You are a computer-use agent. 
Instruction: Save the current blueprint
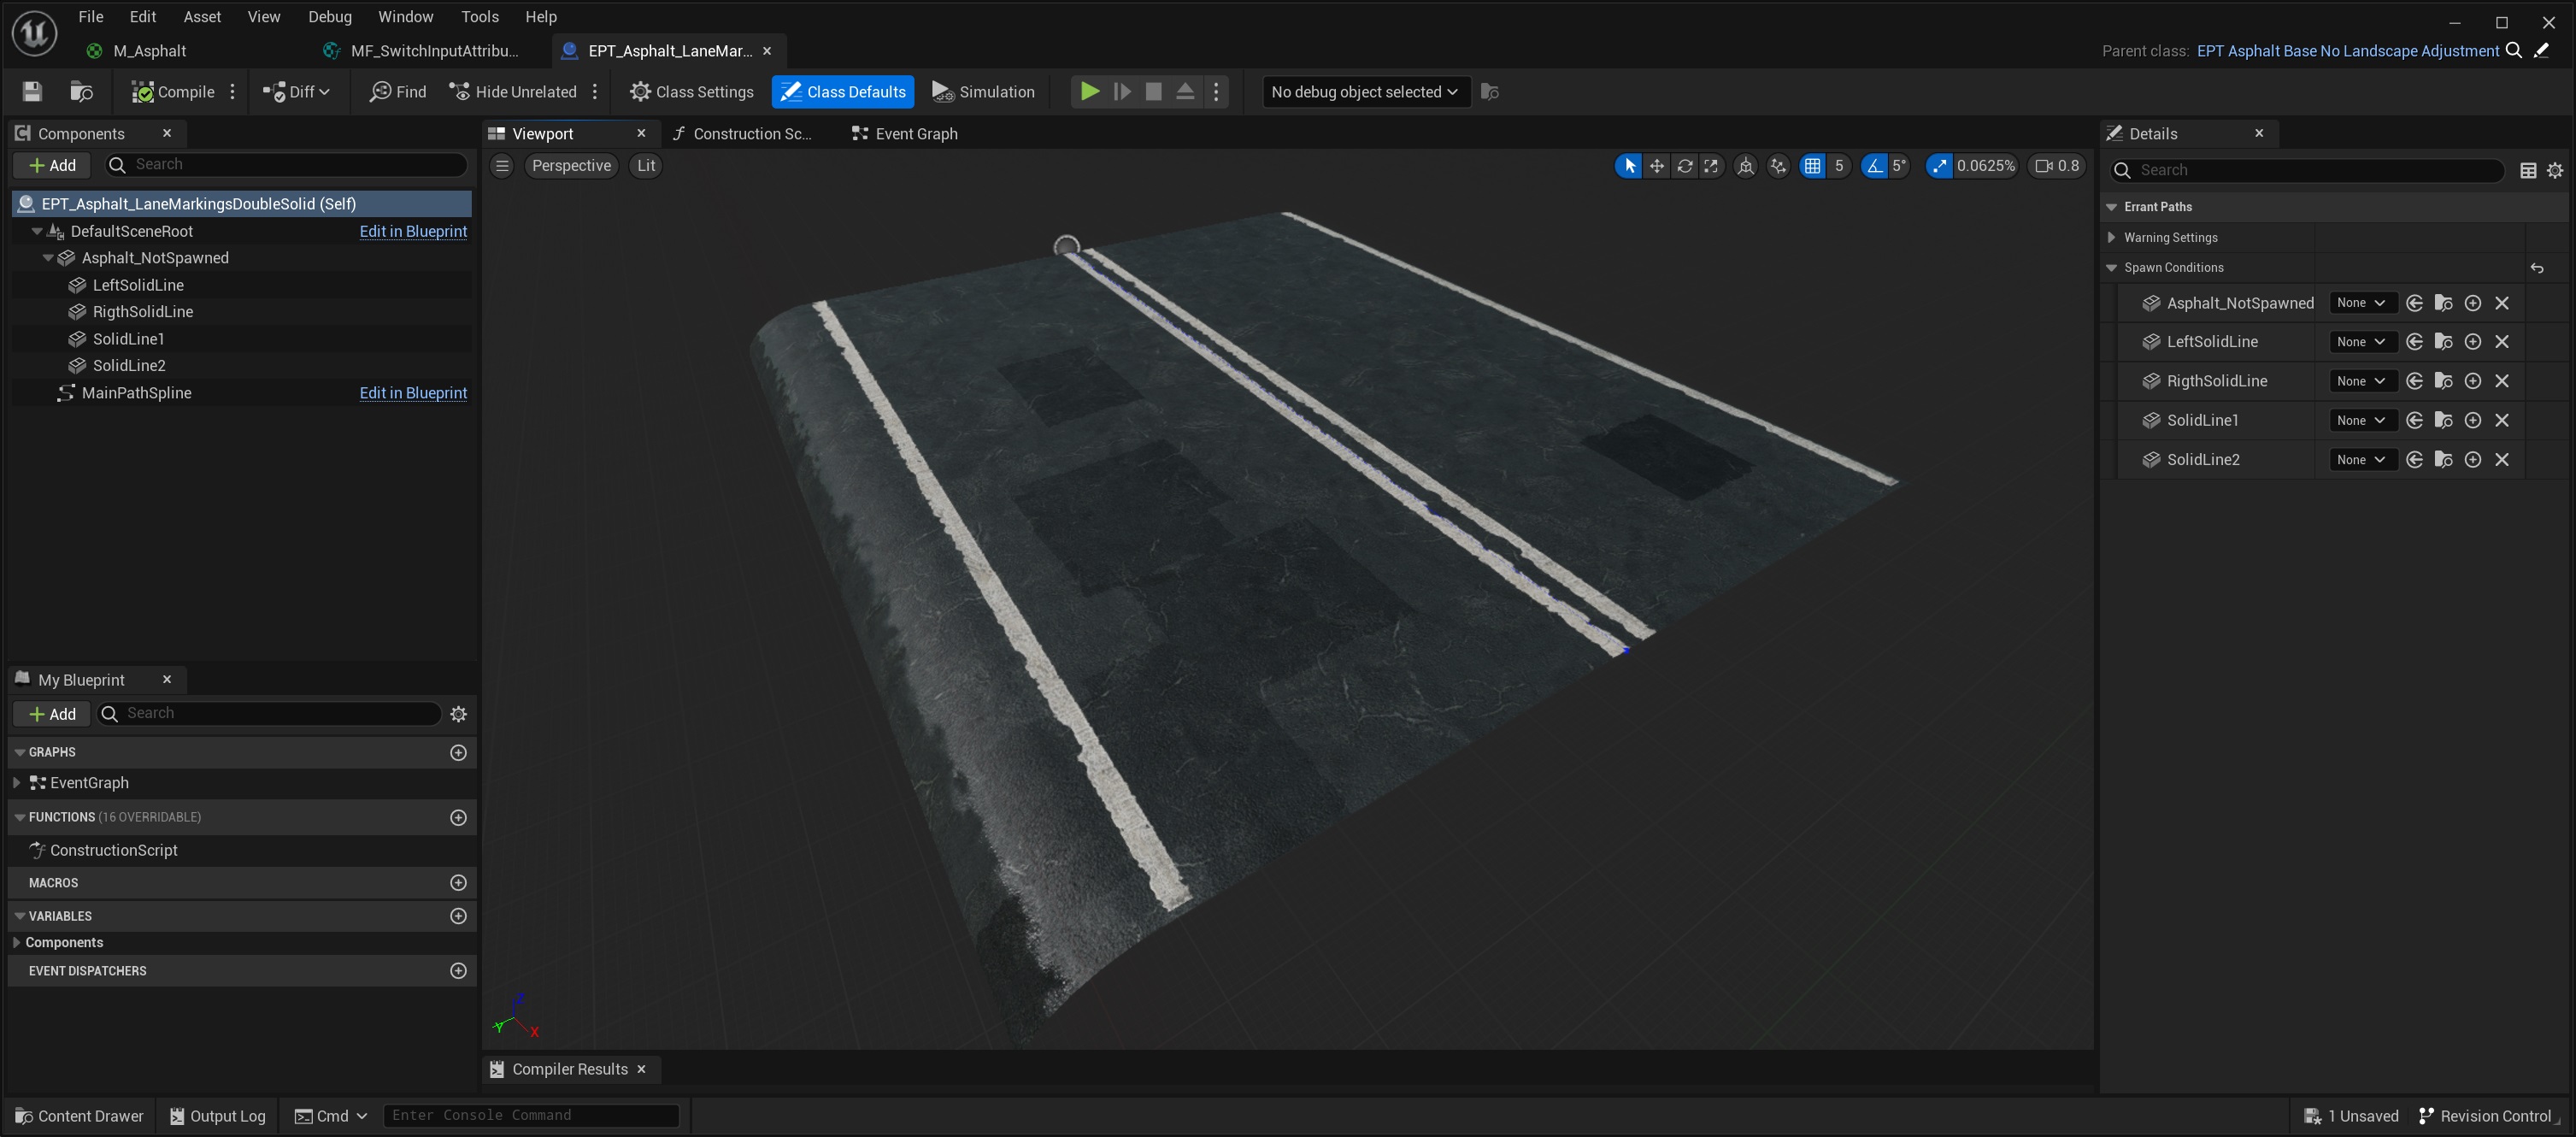click(x=31, y=91)
